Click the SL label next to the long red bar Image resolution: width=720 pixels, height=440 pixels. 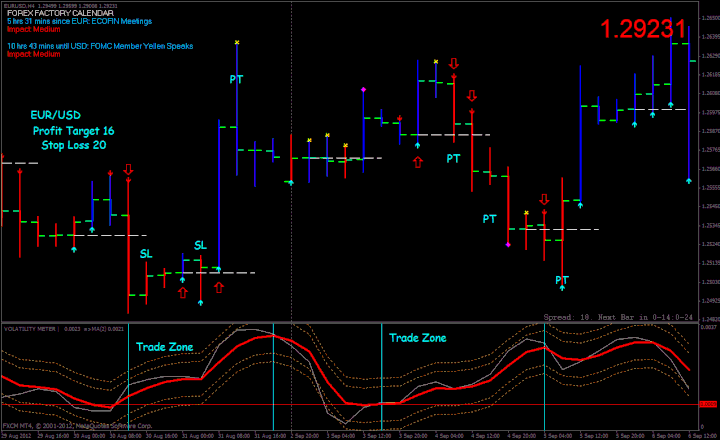146,254
